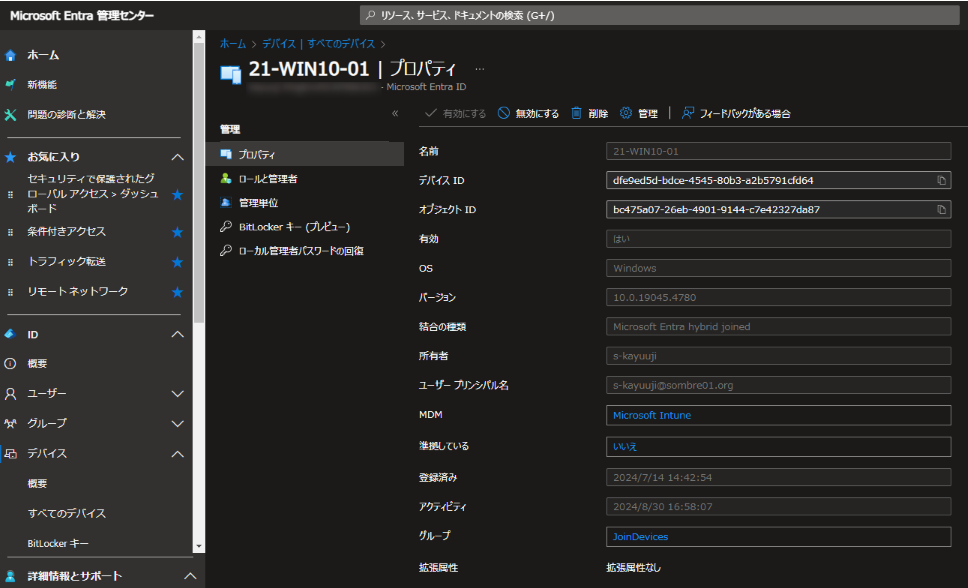Open the Microsoft Intune MDM link

[651, 415]
